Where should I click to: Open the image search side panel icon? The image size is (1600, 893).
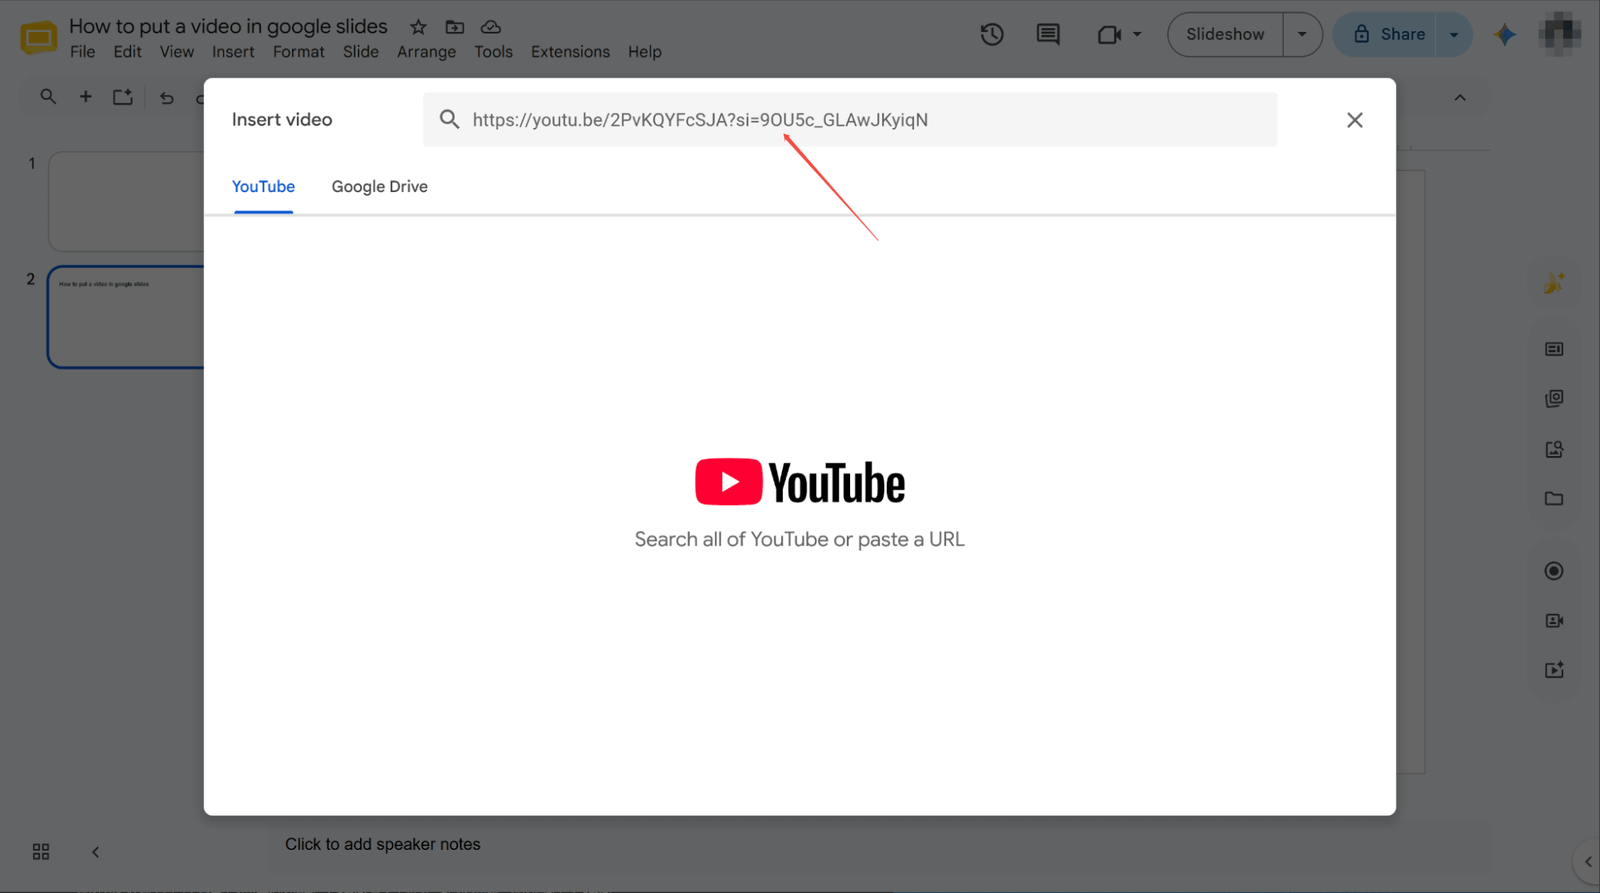click(1554, 450)
